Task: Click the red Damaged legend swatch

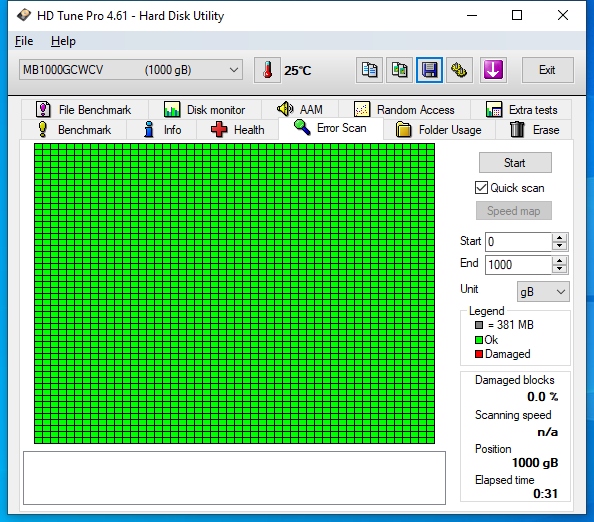Action: 479,354
